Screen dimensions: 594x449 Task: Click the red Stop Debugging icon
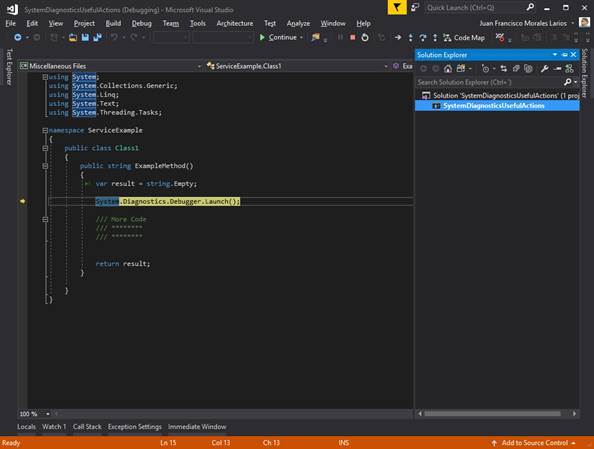coord(353,37)
